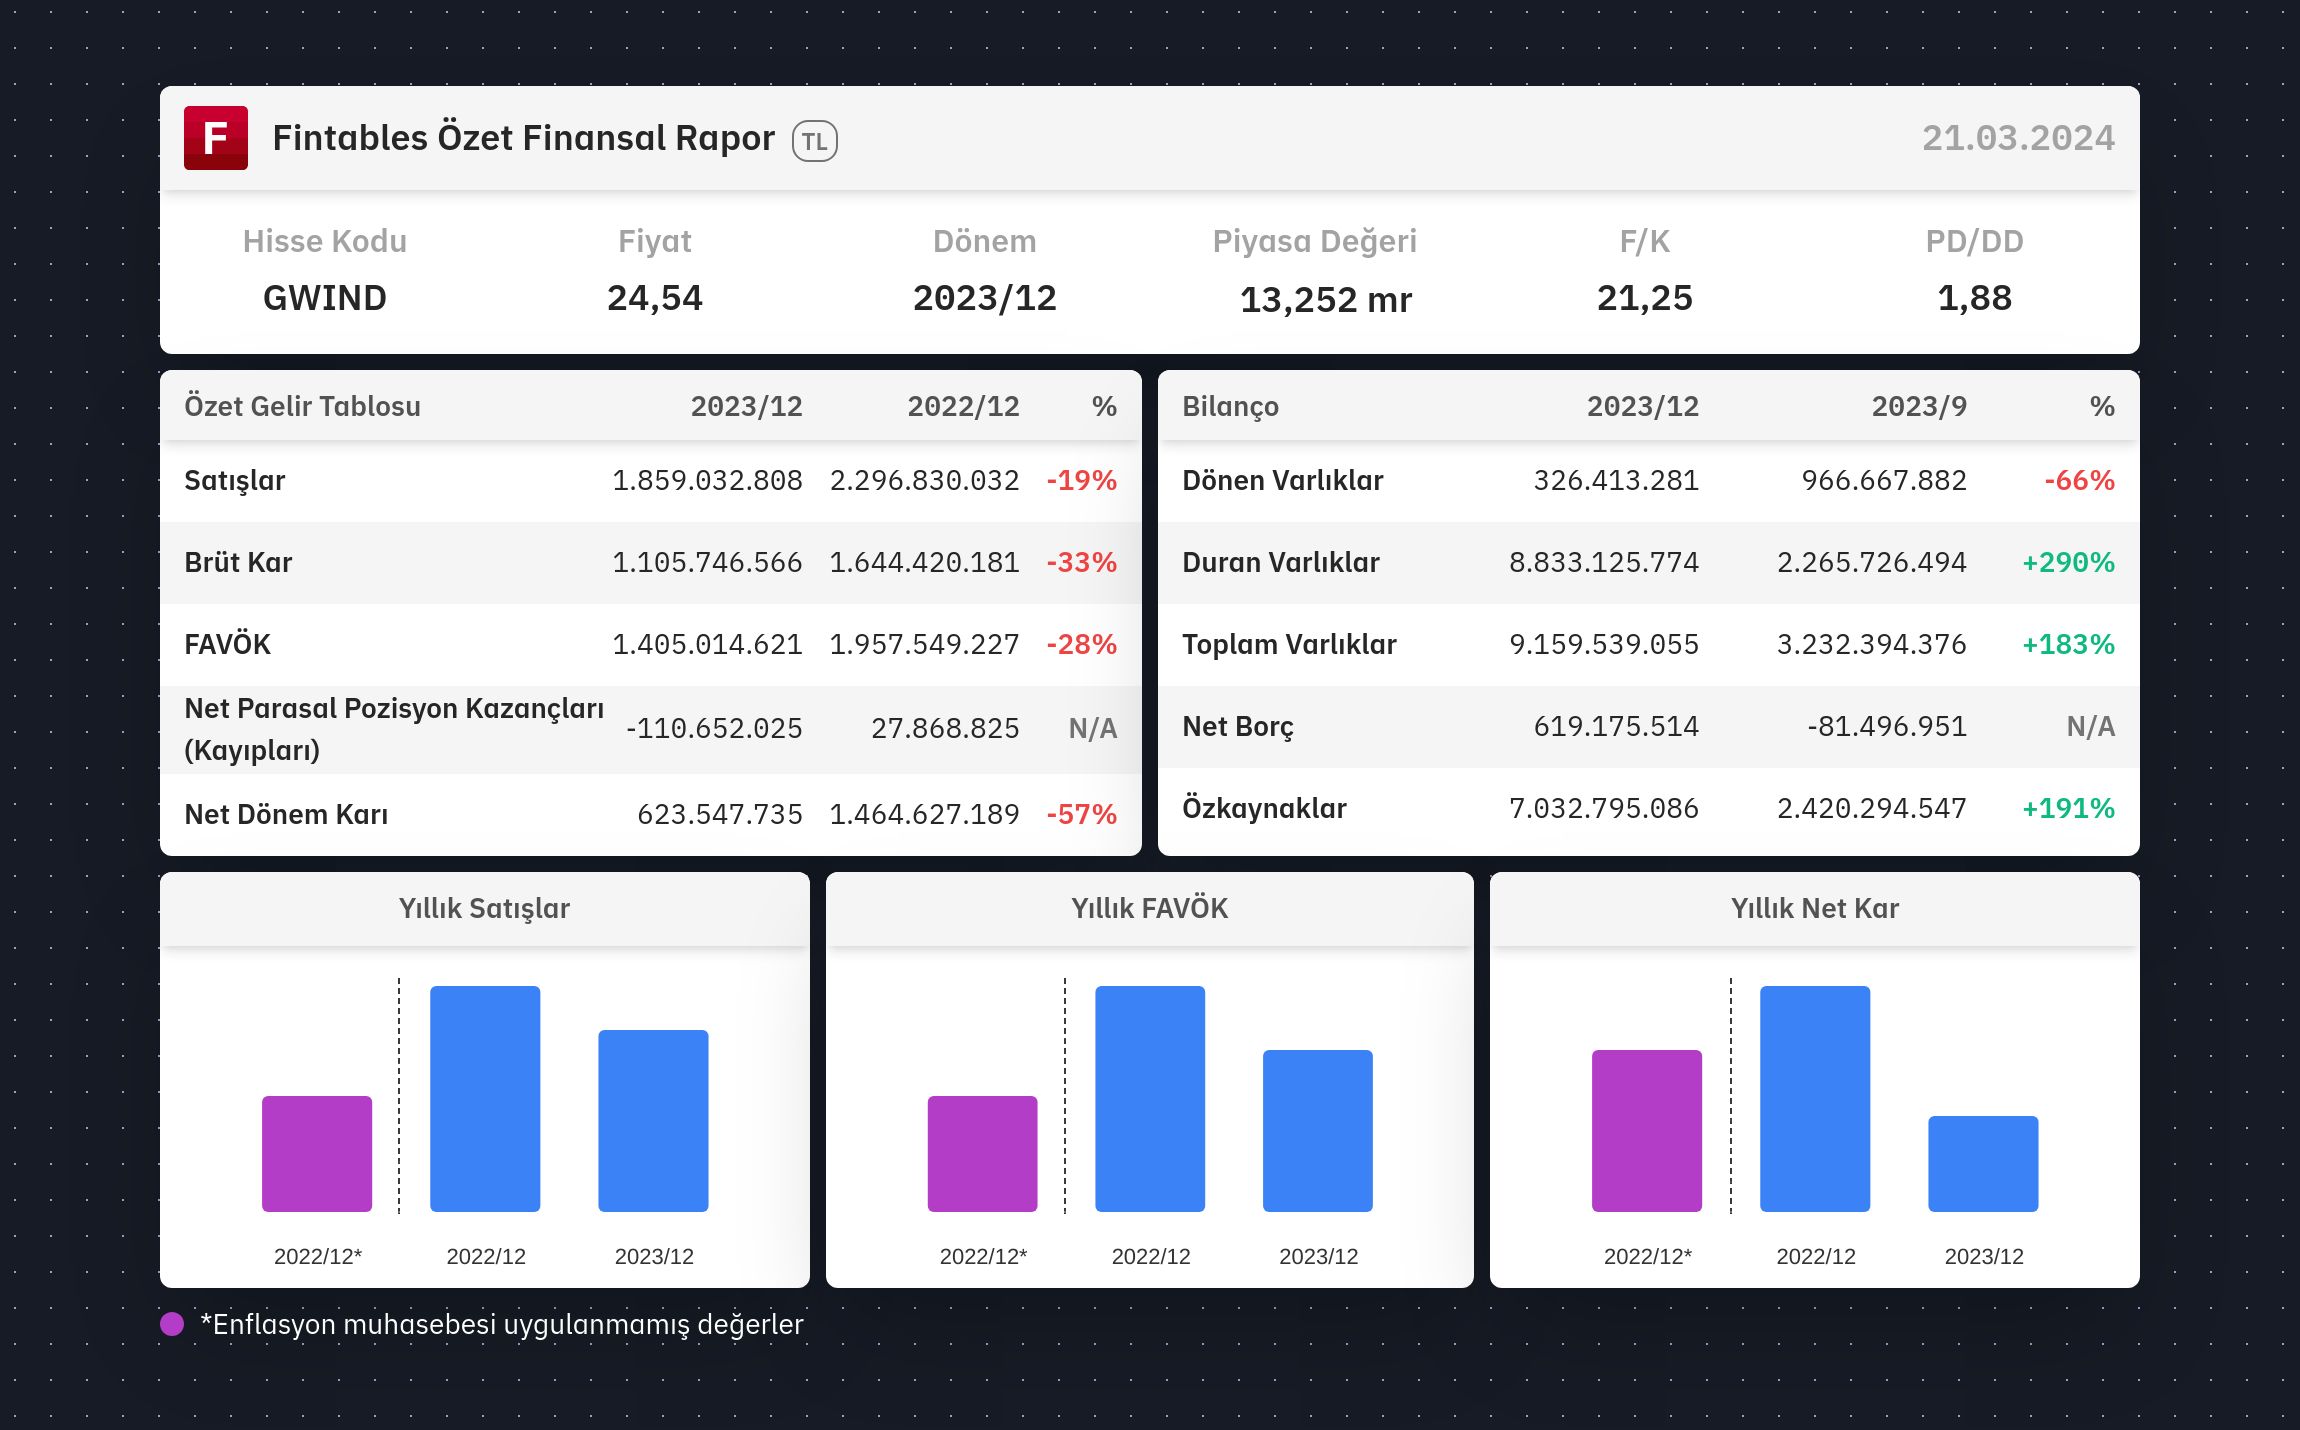Click the red Fintables F logo
Screen dimensions: 2300x1430
[x=215, y=138]
